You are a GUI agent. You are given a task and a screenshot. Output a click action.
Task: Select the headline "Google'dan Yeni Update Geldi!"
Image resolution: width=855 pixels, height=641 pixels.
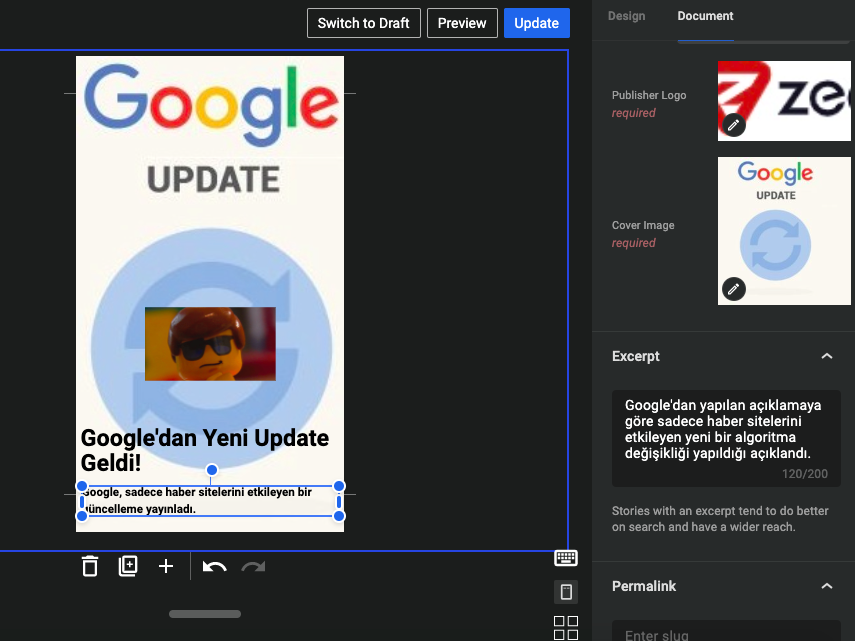click(x=205, y=450)
